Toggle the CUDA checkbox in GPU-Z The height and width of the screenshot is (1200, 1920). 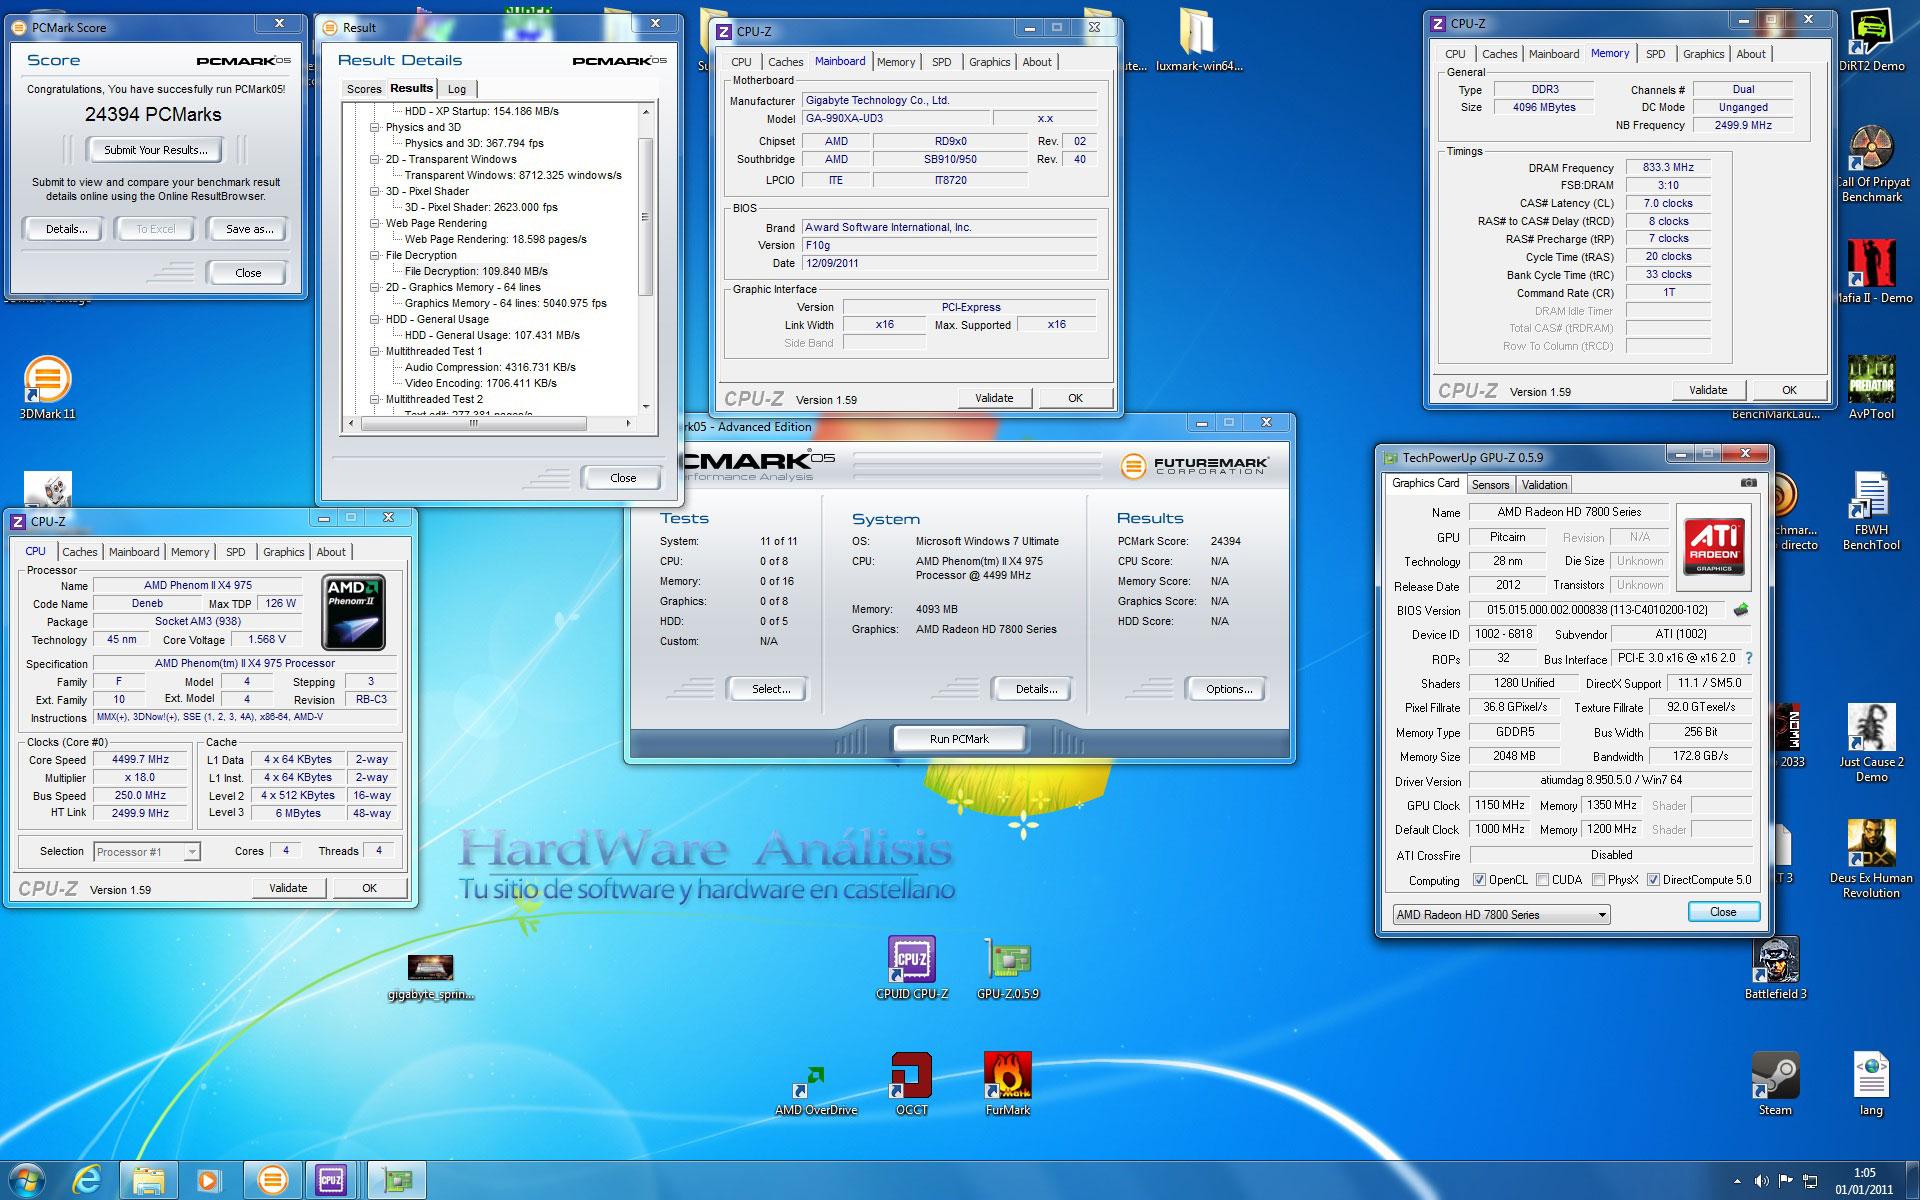pos(1543,880)
